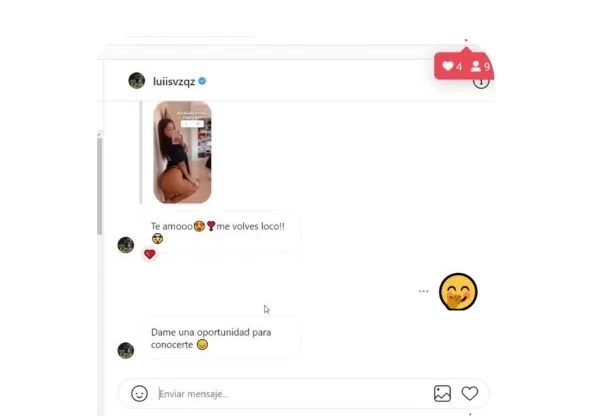Click the conversation scrollbar on the left
Screen dimensions: 605x416
[x=100, y=185]
